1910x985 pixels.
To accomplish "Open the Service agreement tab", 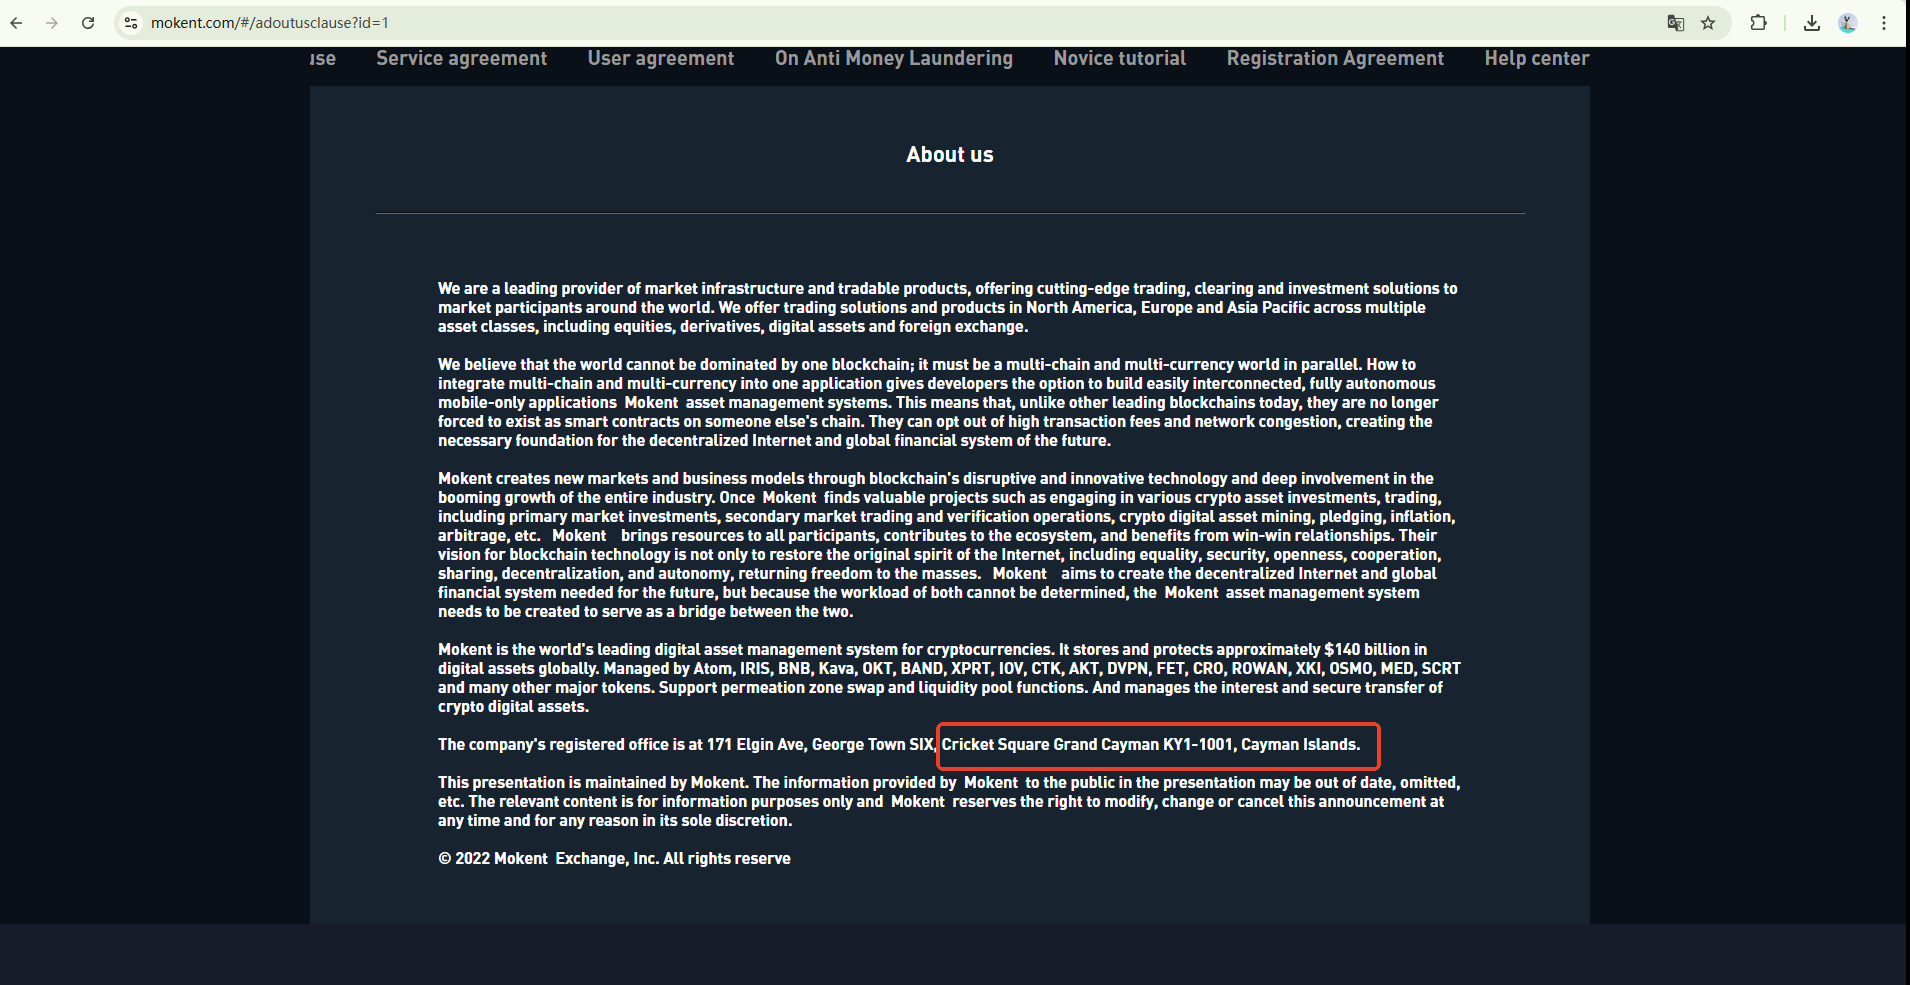I will [462, 58].
